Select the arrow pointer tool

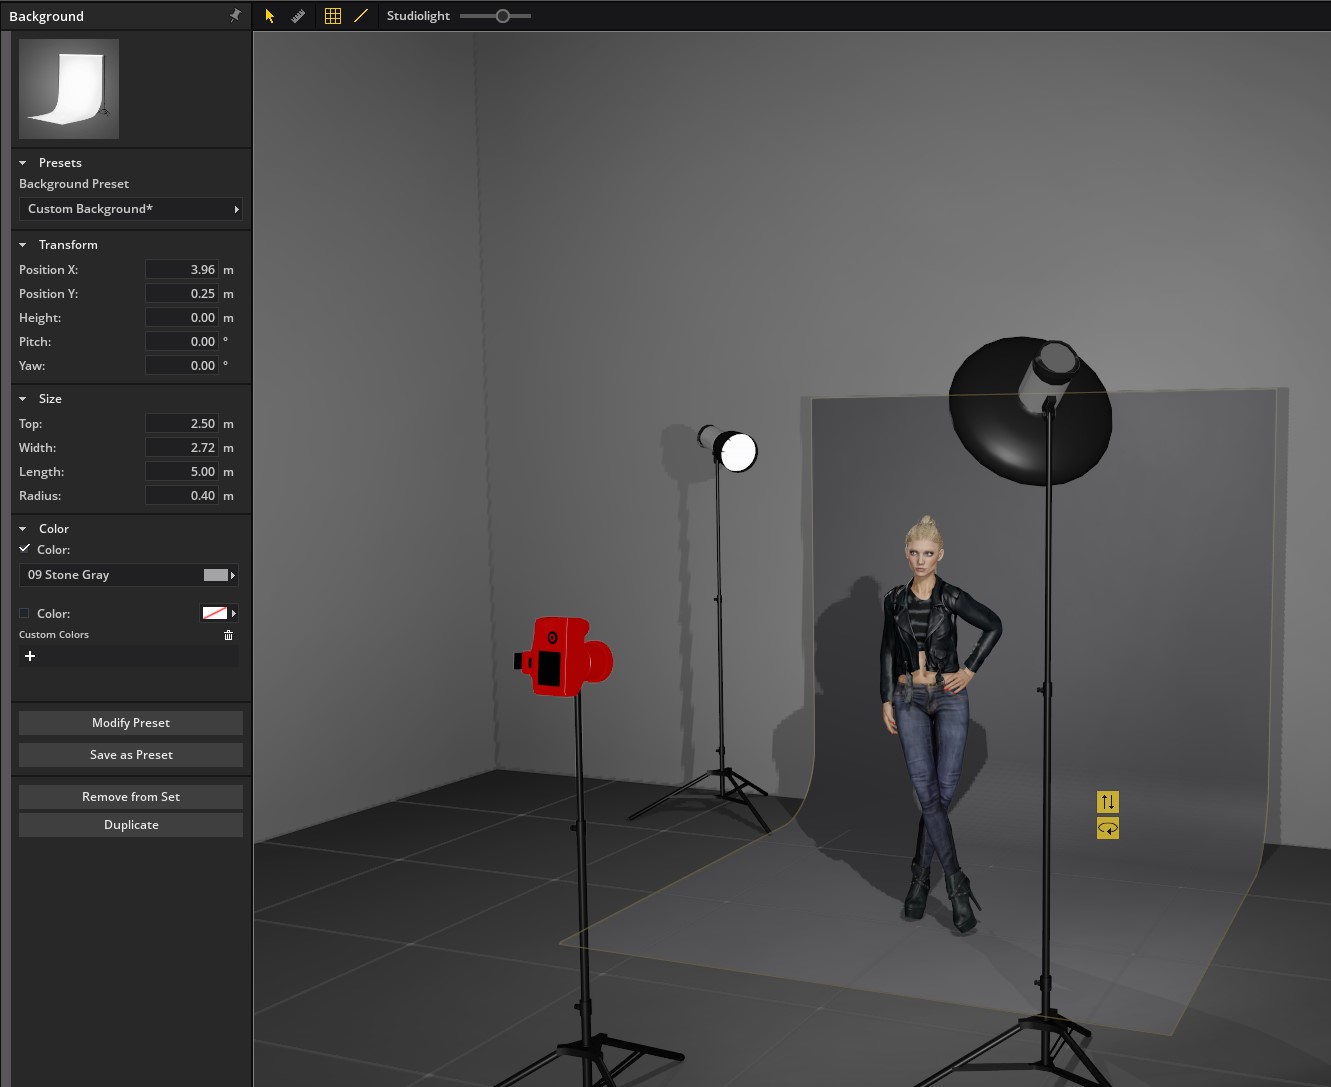pos(269,16)
